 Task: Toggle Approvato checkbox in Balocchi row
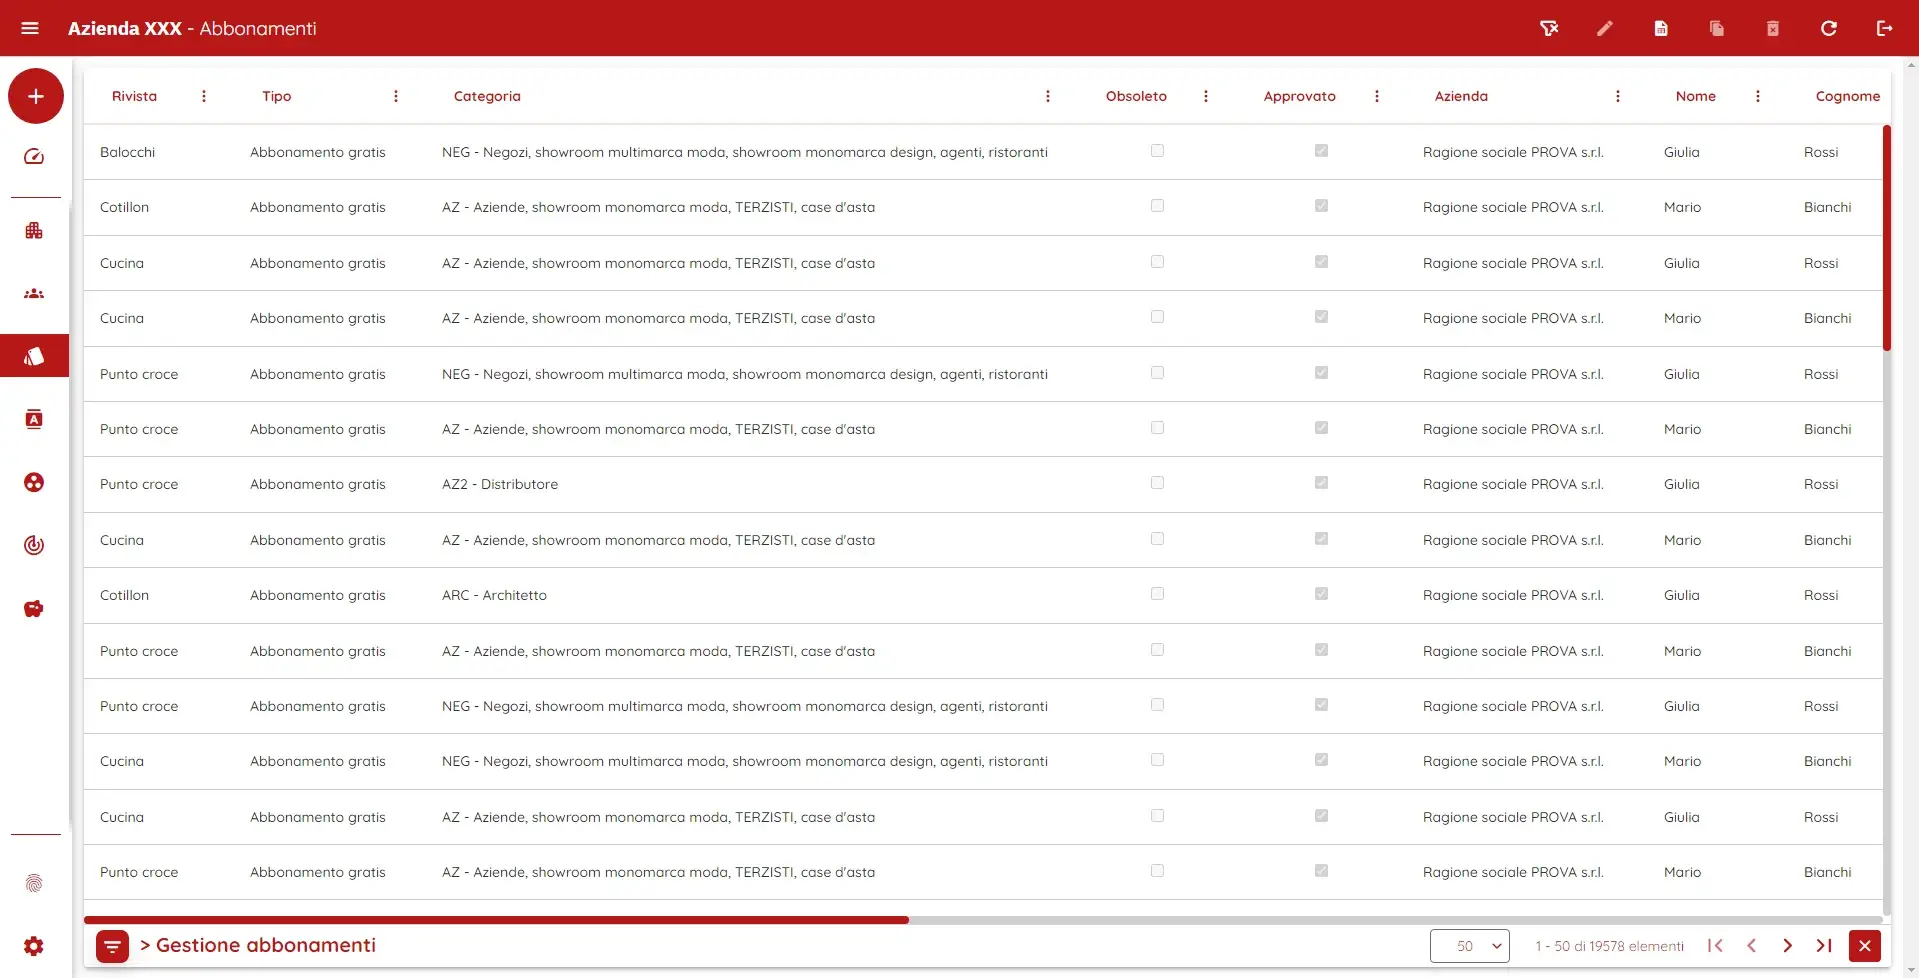[1321, 151]
